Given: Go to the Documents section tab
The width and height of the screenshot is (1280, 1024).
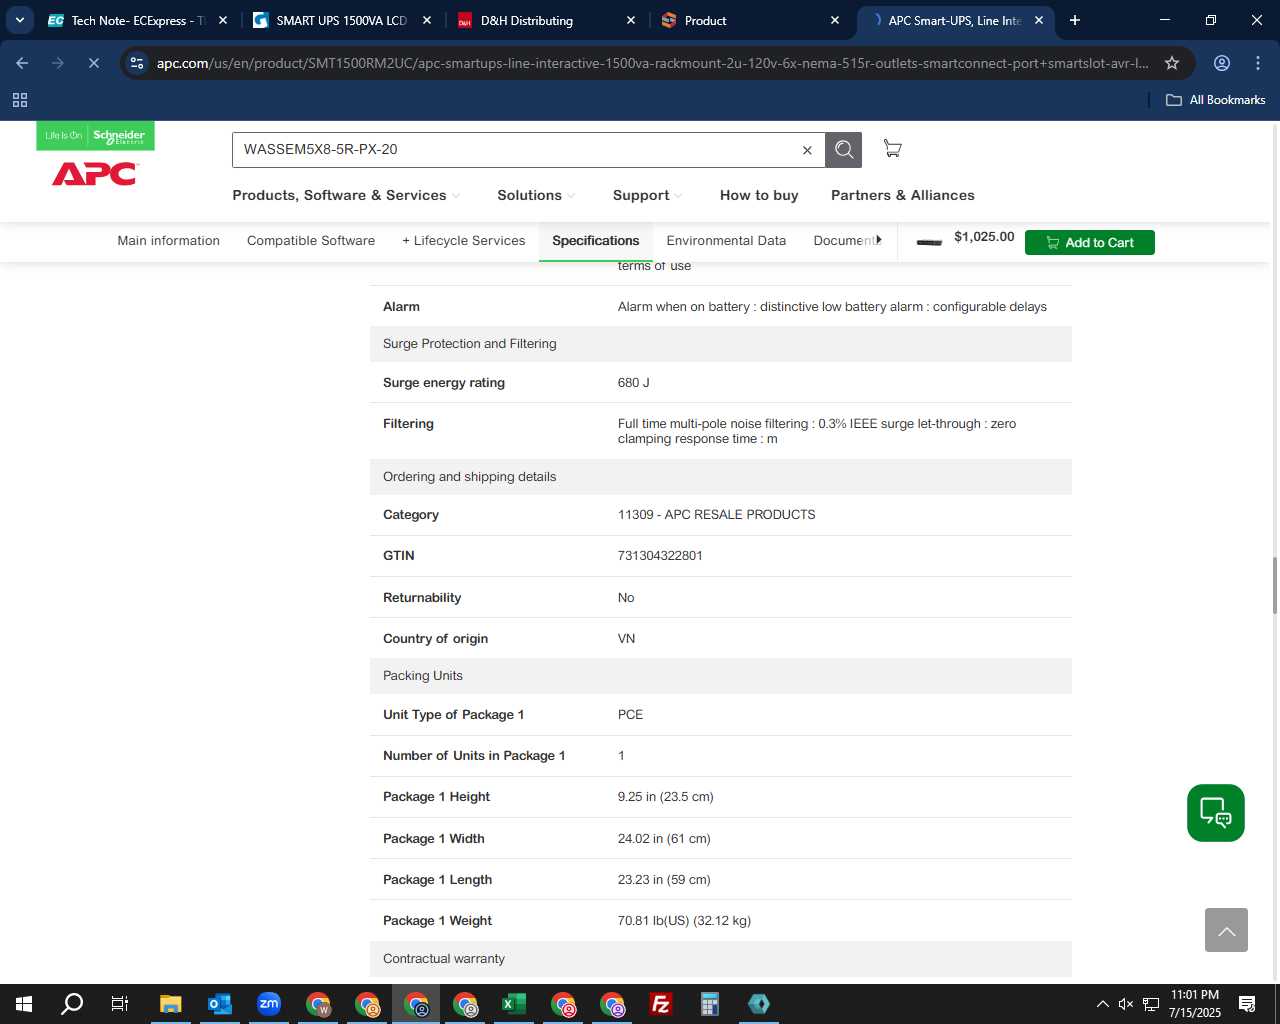Looking at the screenshot, I should [x=843, y=241].
